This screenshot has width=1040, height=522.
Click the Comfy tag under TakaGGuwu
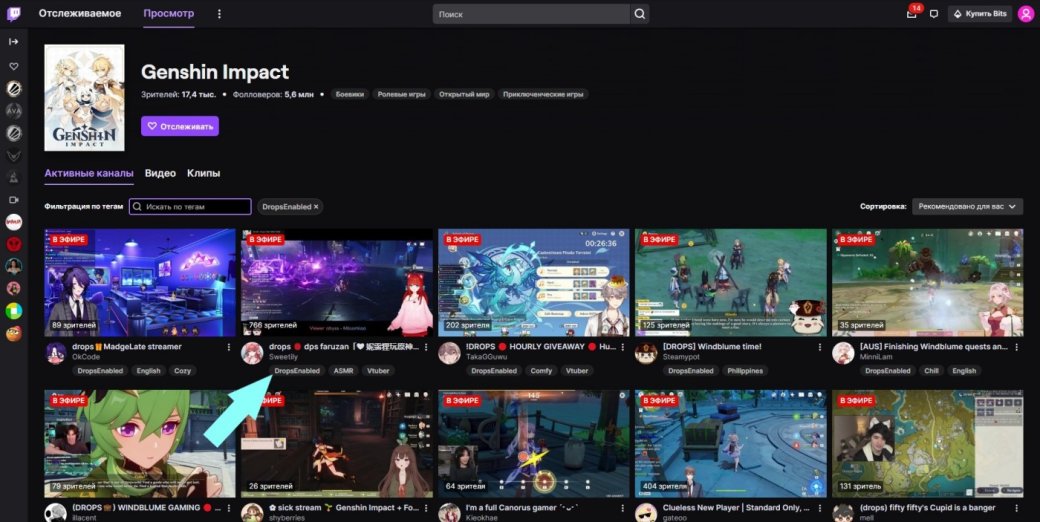click(541, 371)
